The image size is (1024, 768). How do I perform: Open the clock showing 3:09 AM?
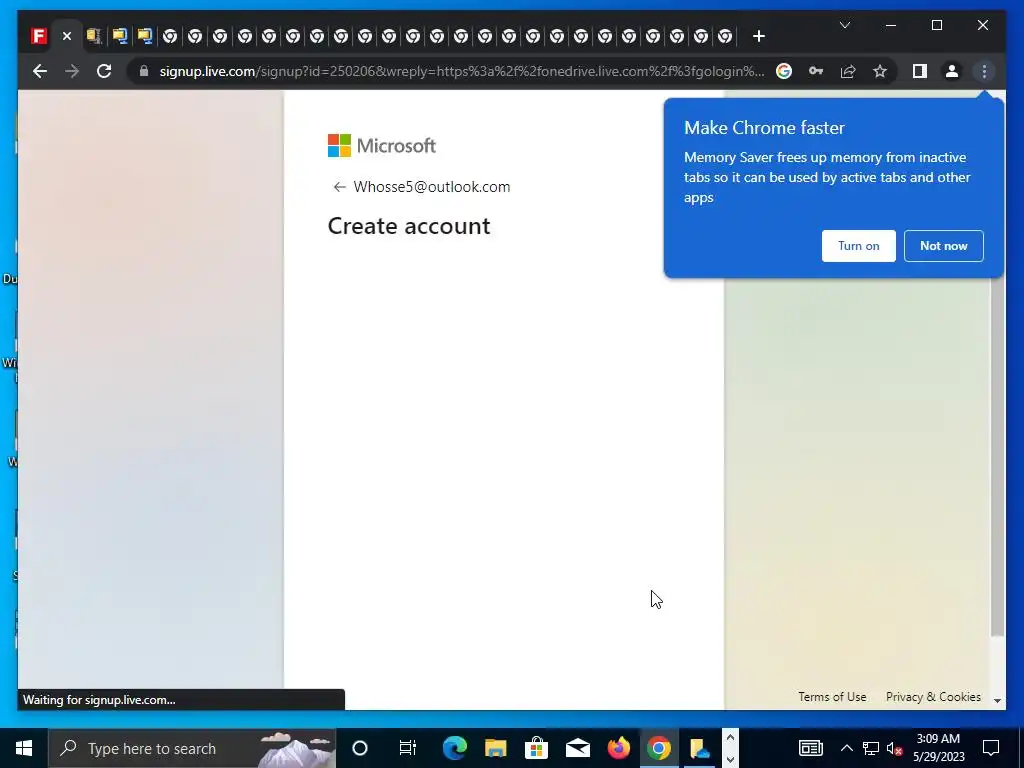[938, 748]
